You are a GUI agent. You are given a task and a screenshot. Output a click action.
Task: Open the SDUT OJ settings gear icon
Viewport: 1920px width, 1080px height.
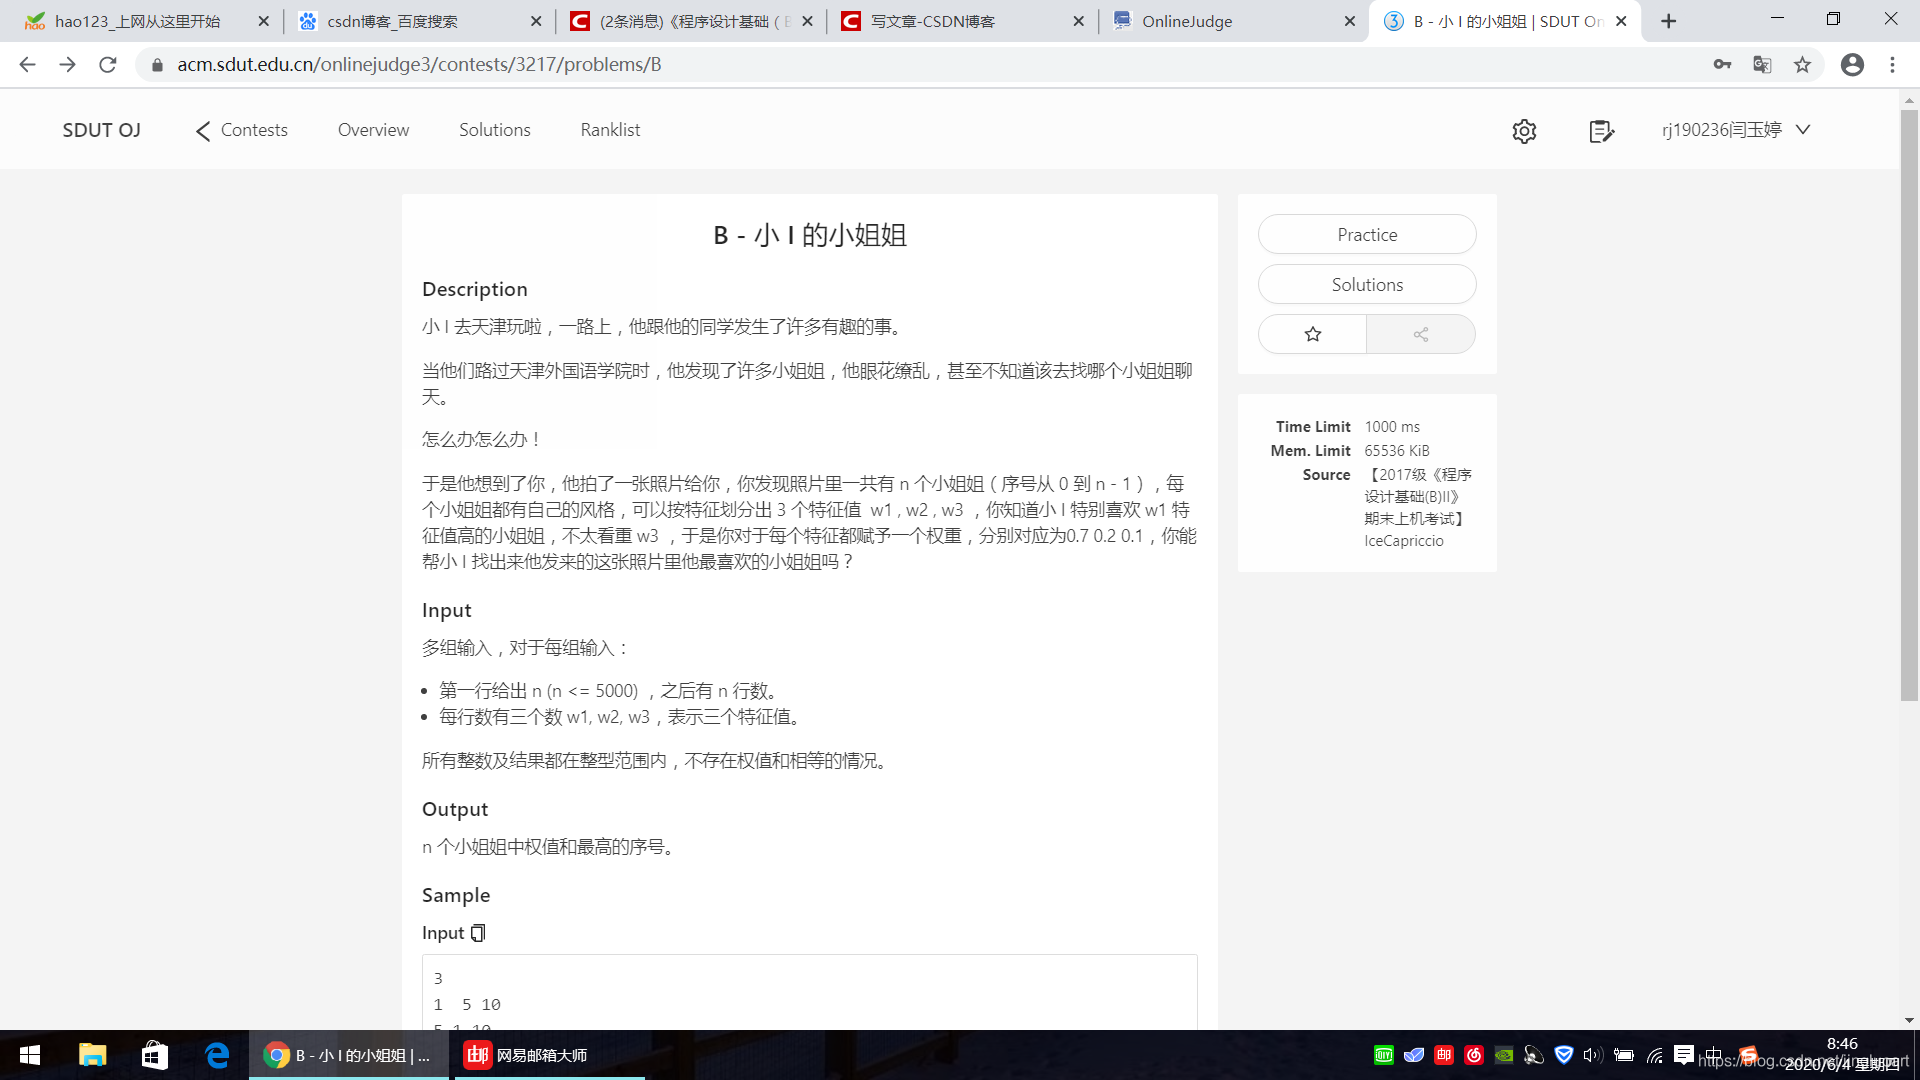(1524, 131)
